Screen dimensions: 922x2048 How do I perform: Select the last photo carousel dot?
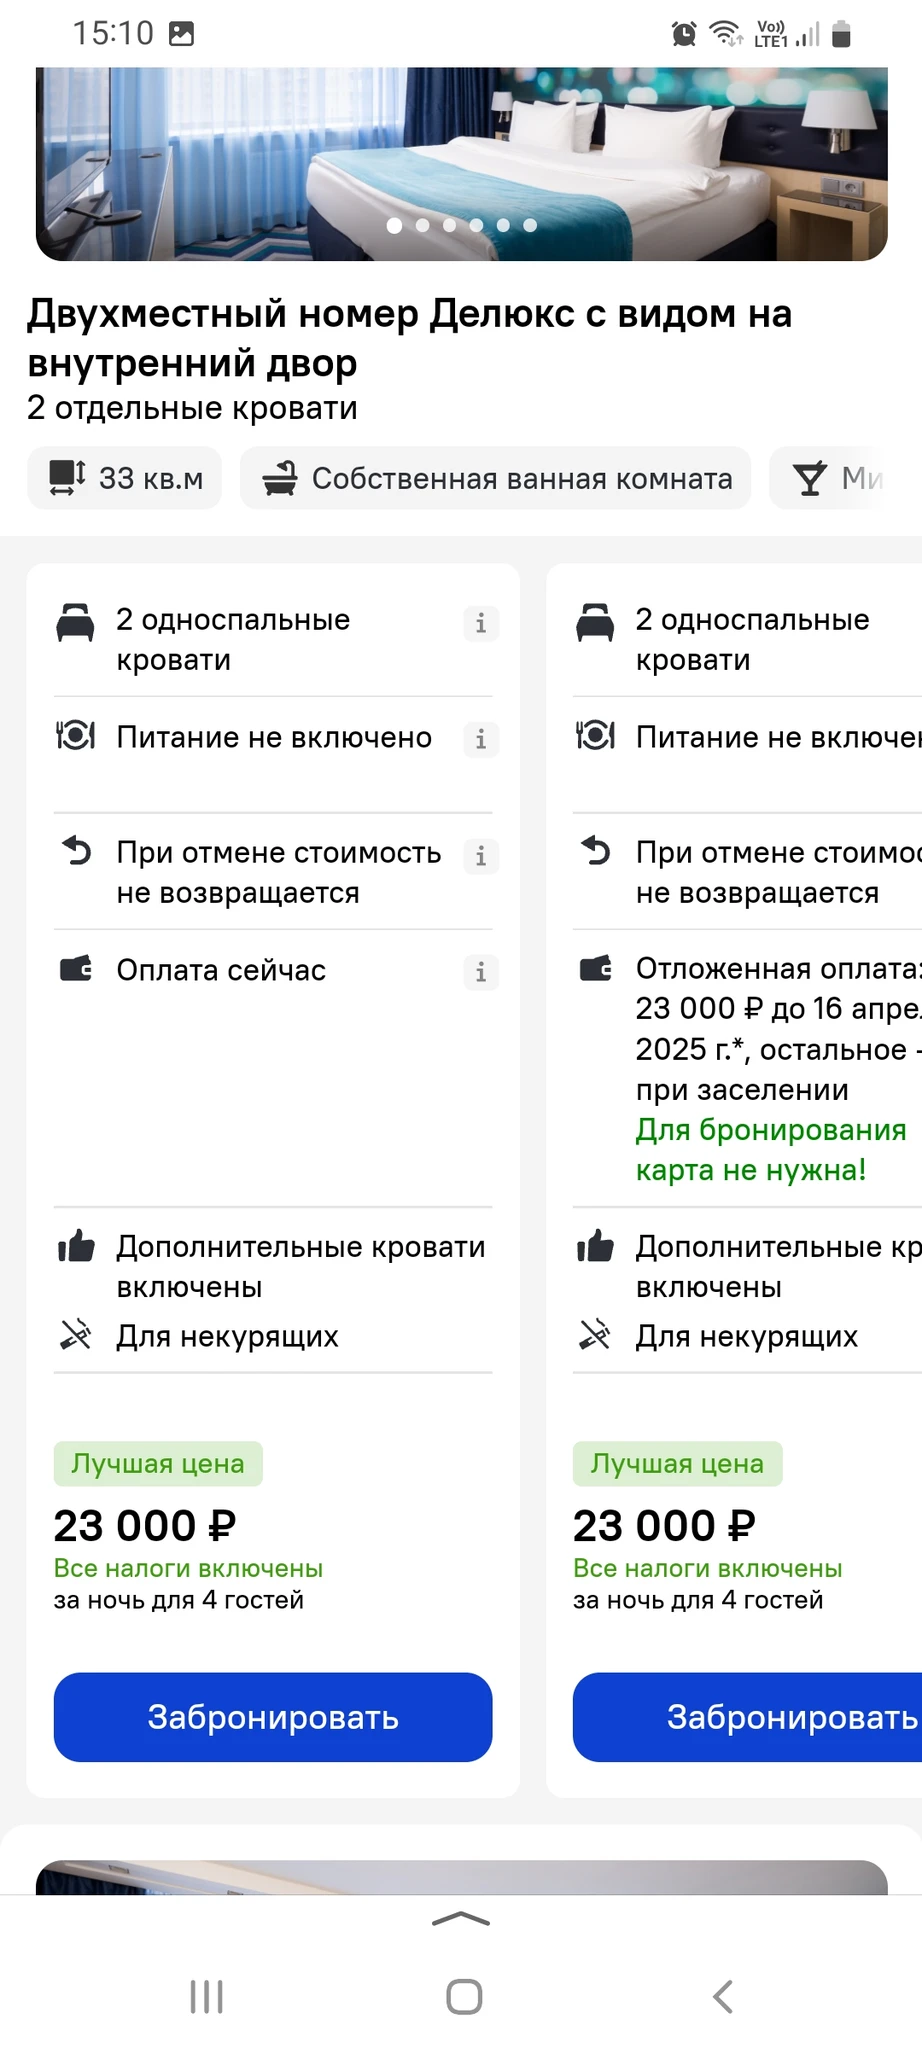[530, 225]
